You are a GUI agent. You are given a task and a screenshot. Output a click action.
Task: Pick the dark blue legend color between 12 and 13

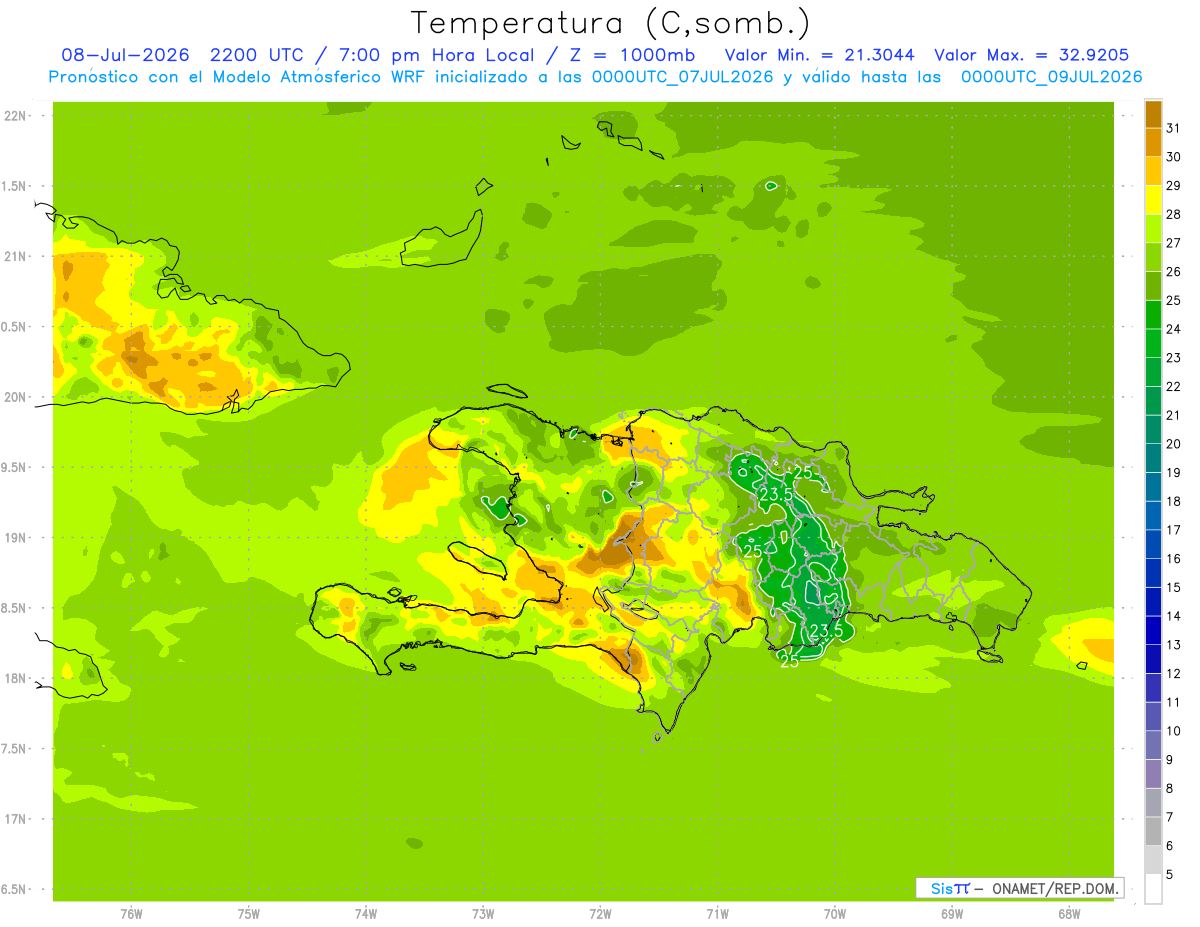(1153, 660)
